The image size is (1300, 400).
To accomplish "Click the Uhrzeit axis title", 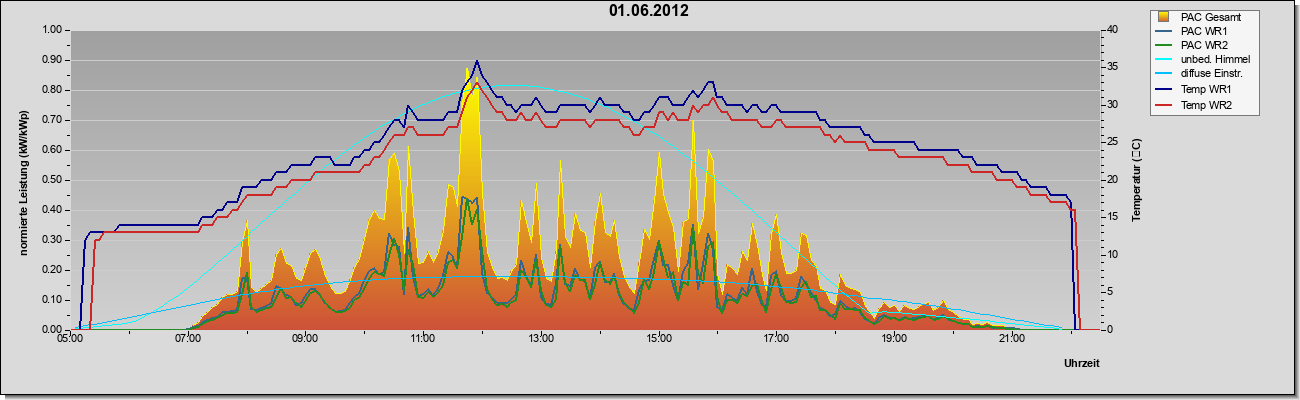I will [x=1081, y=363].
